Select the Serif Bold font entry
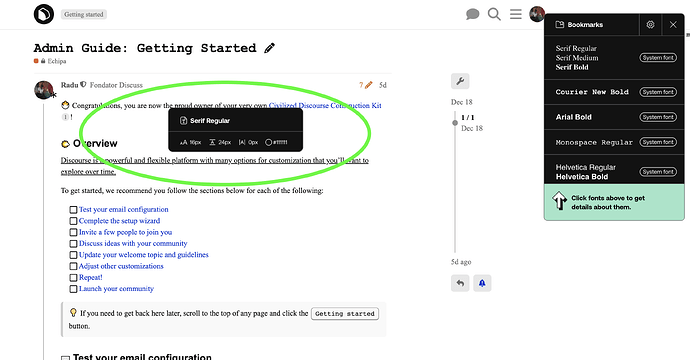The width and height of the screenshot is (690, 360). point(572,67)
